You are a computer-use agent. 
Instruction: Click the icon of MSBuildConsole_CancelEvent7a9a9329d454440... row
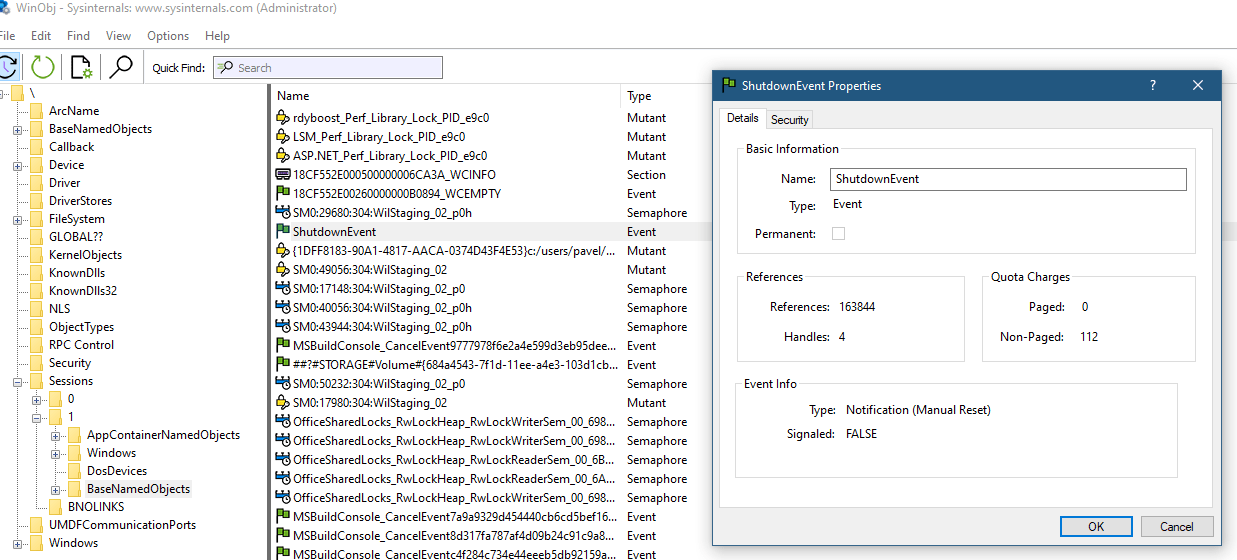click(283, 517)
